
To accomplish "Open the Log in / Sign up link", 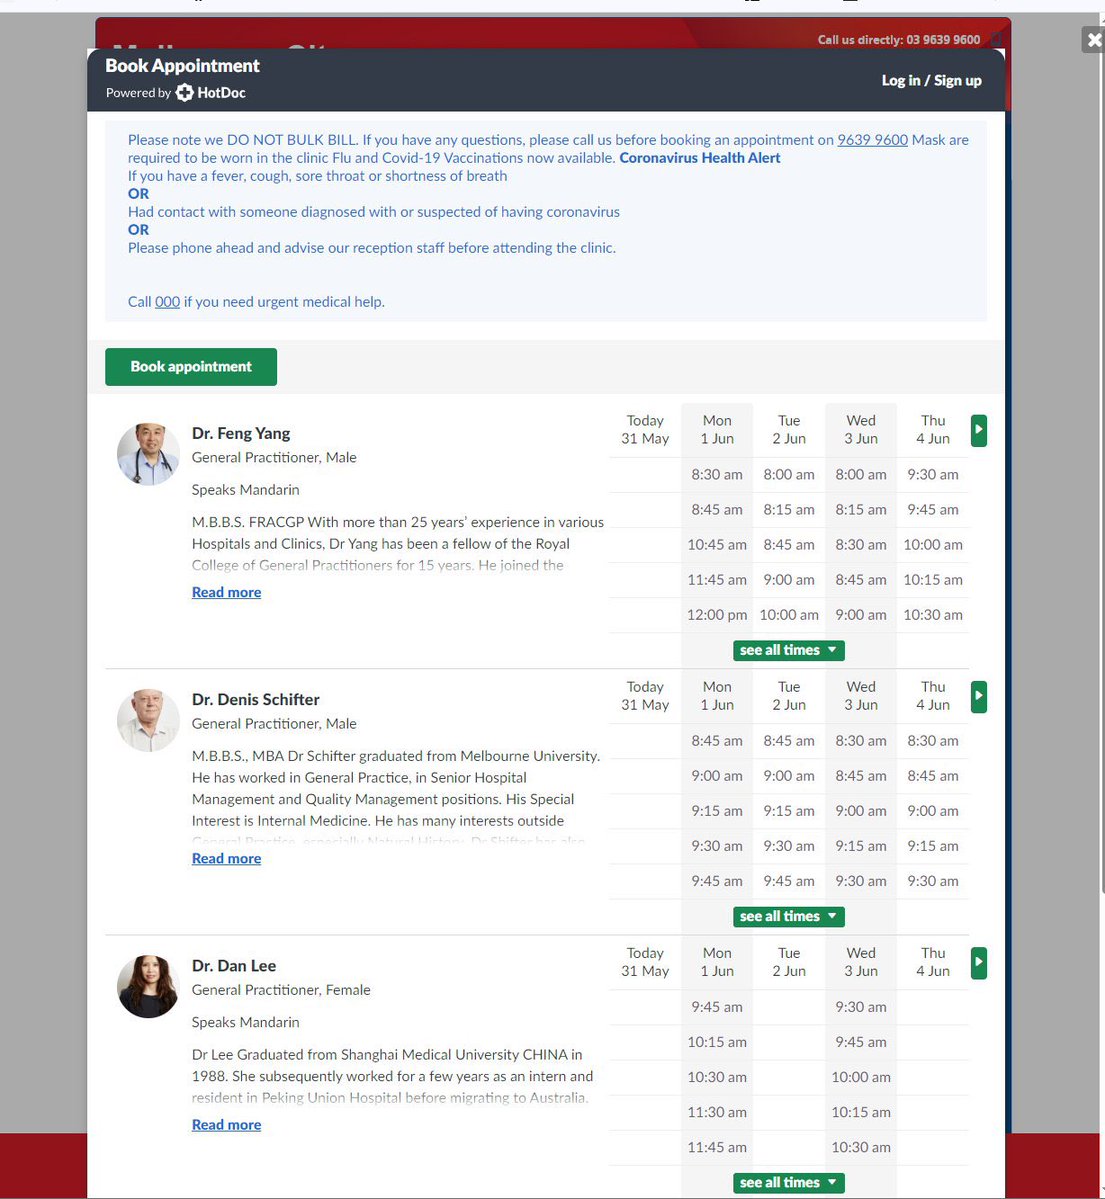I will (x=931, y=80).
